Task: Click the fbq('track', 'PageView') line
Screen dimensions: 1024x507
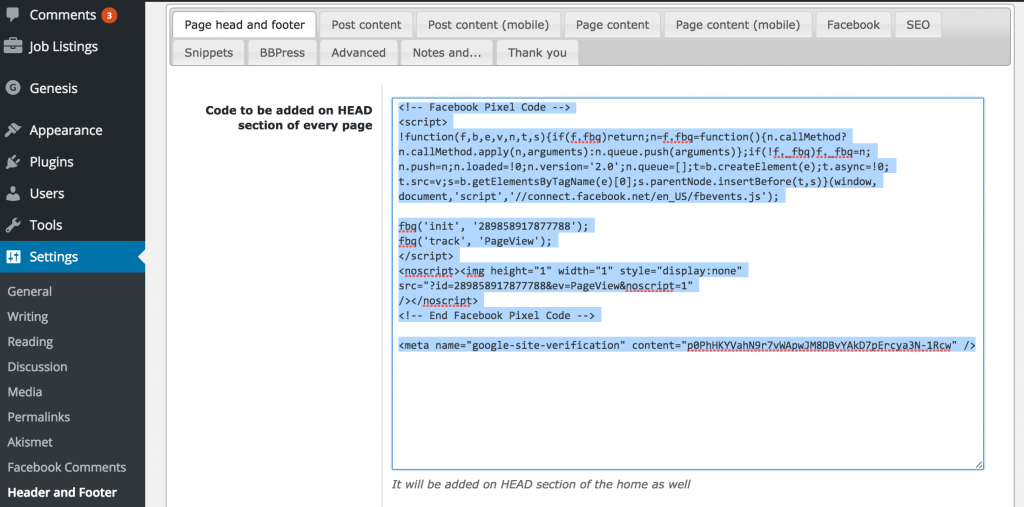Action: [x=475, y=241]
